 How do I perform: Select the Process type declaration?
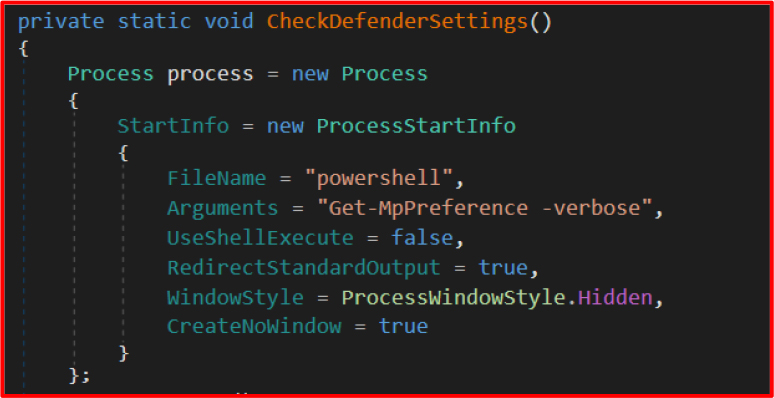coord(111,74)
